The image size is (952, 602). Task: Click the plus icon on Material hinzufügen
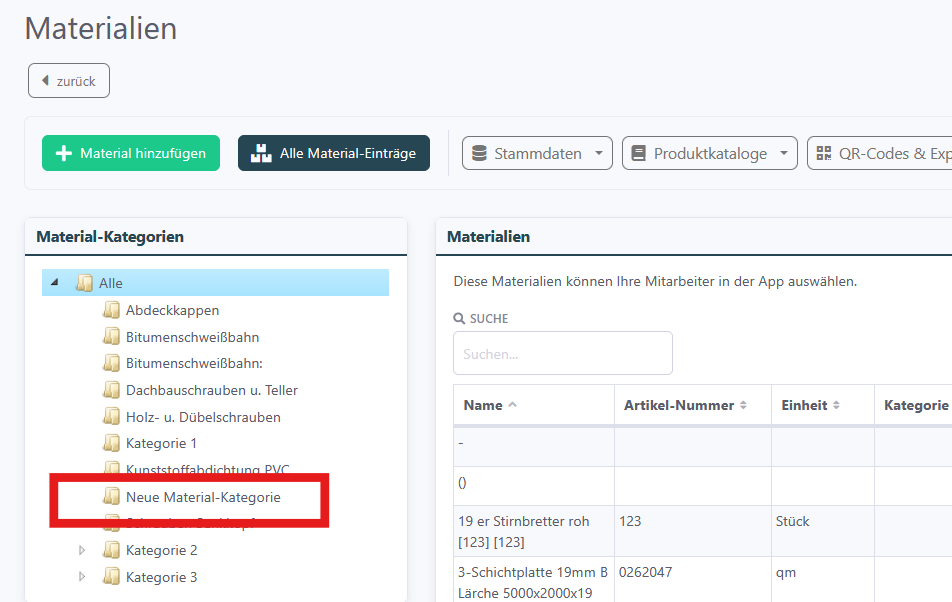tap(64, 154)
